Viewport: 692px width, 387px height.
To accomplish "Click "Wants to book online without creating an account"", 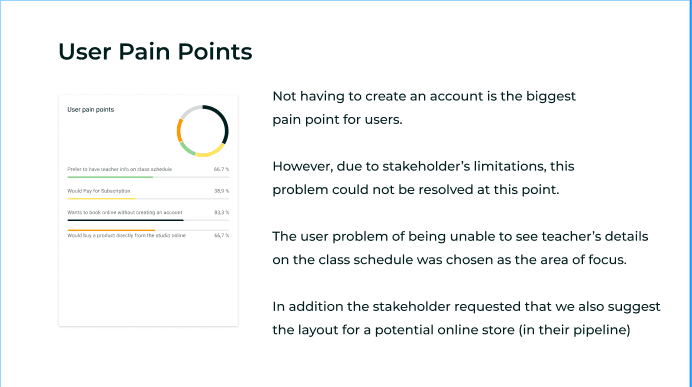I will [124, 212].
